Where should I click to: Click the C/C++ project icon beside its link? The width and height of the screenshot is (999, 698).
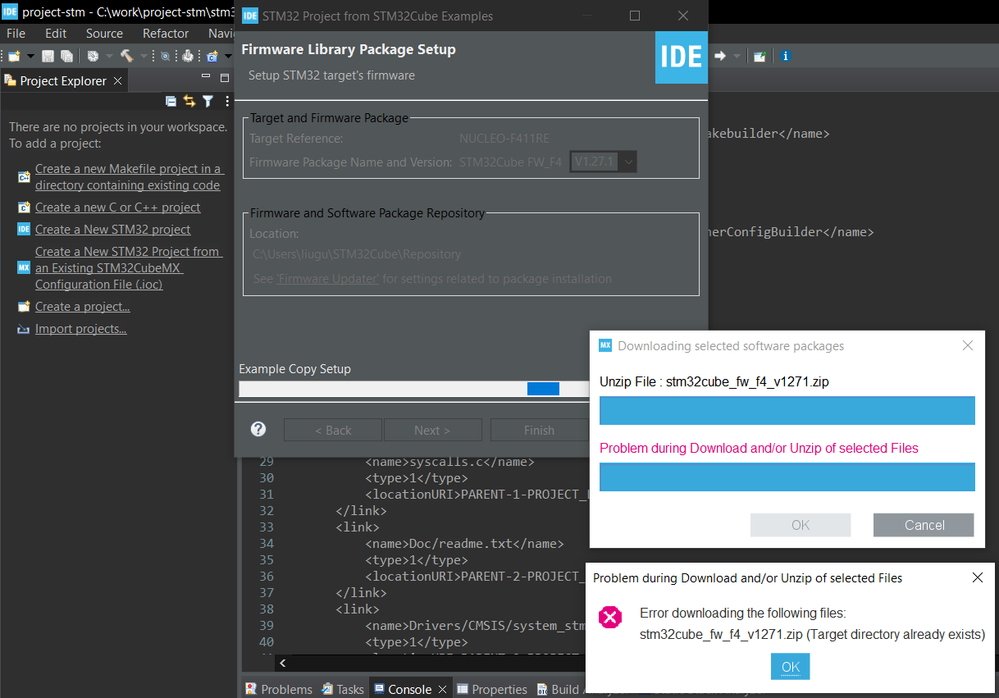(x=24, y=207)
